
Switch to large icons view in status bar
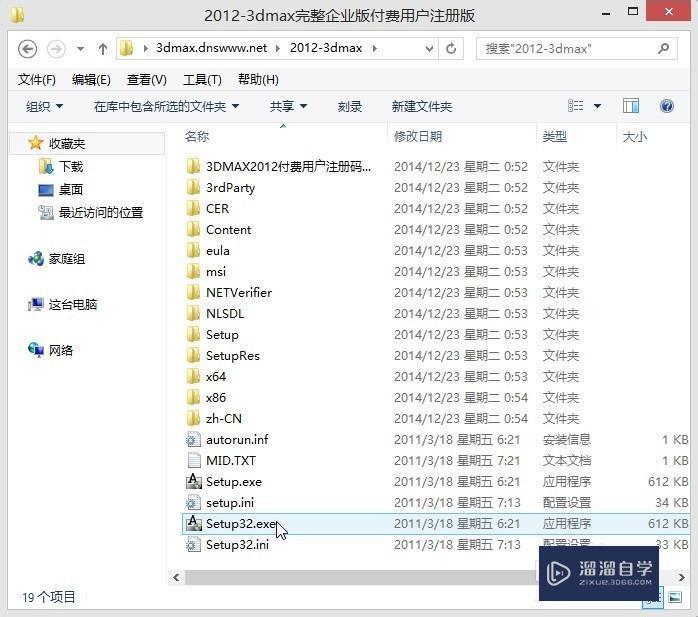(x=675, y=597)
